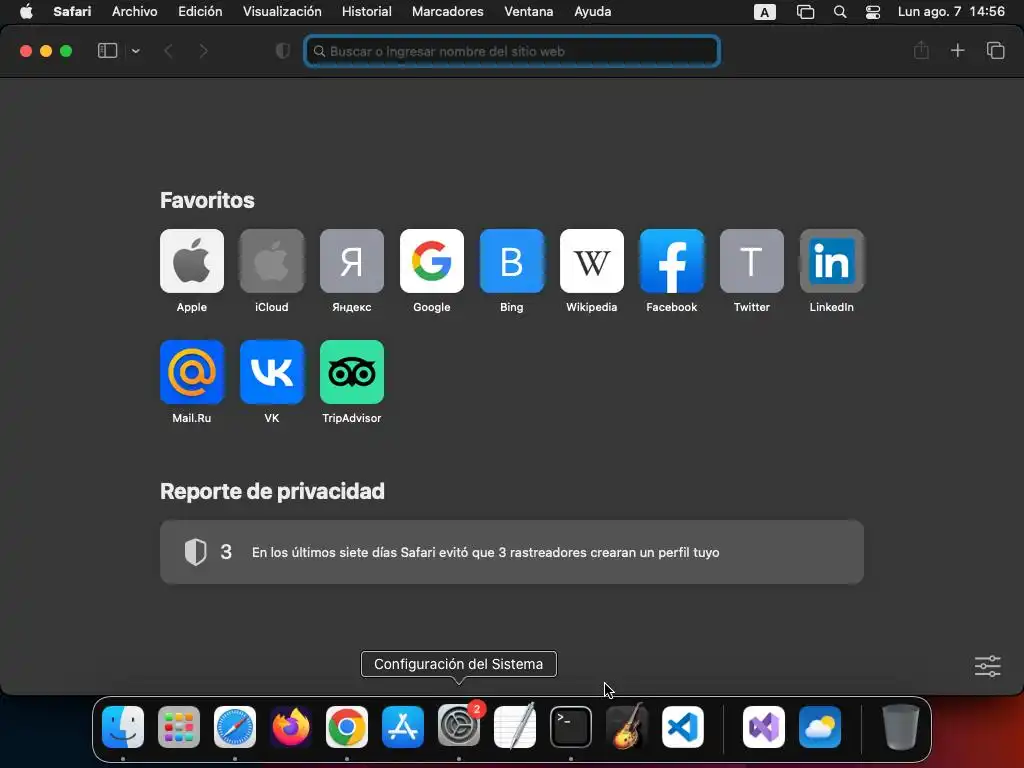This screenshot has height=768, width=1024.
Task: Open the Safari menu
Action: (x=72, y=11)
